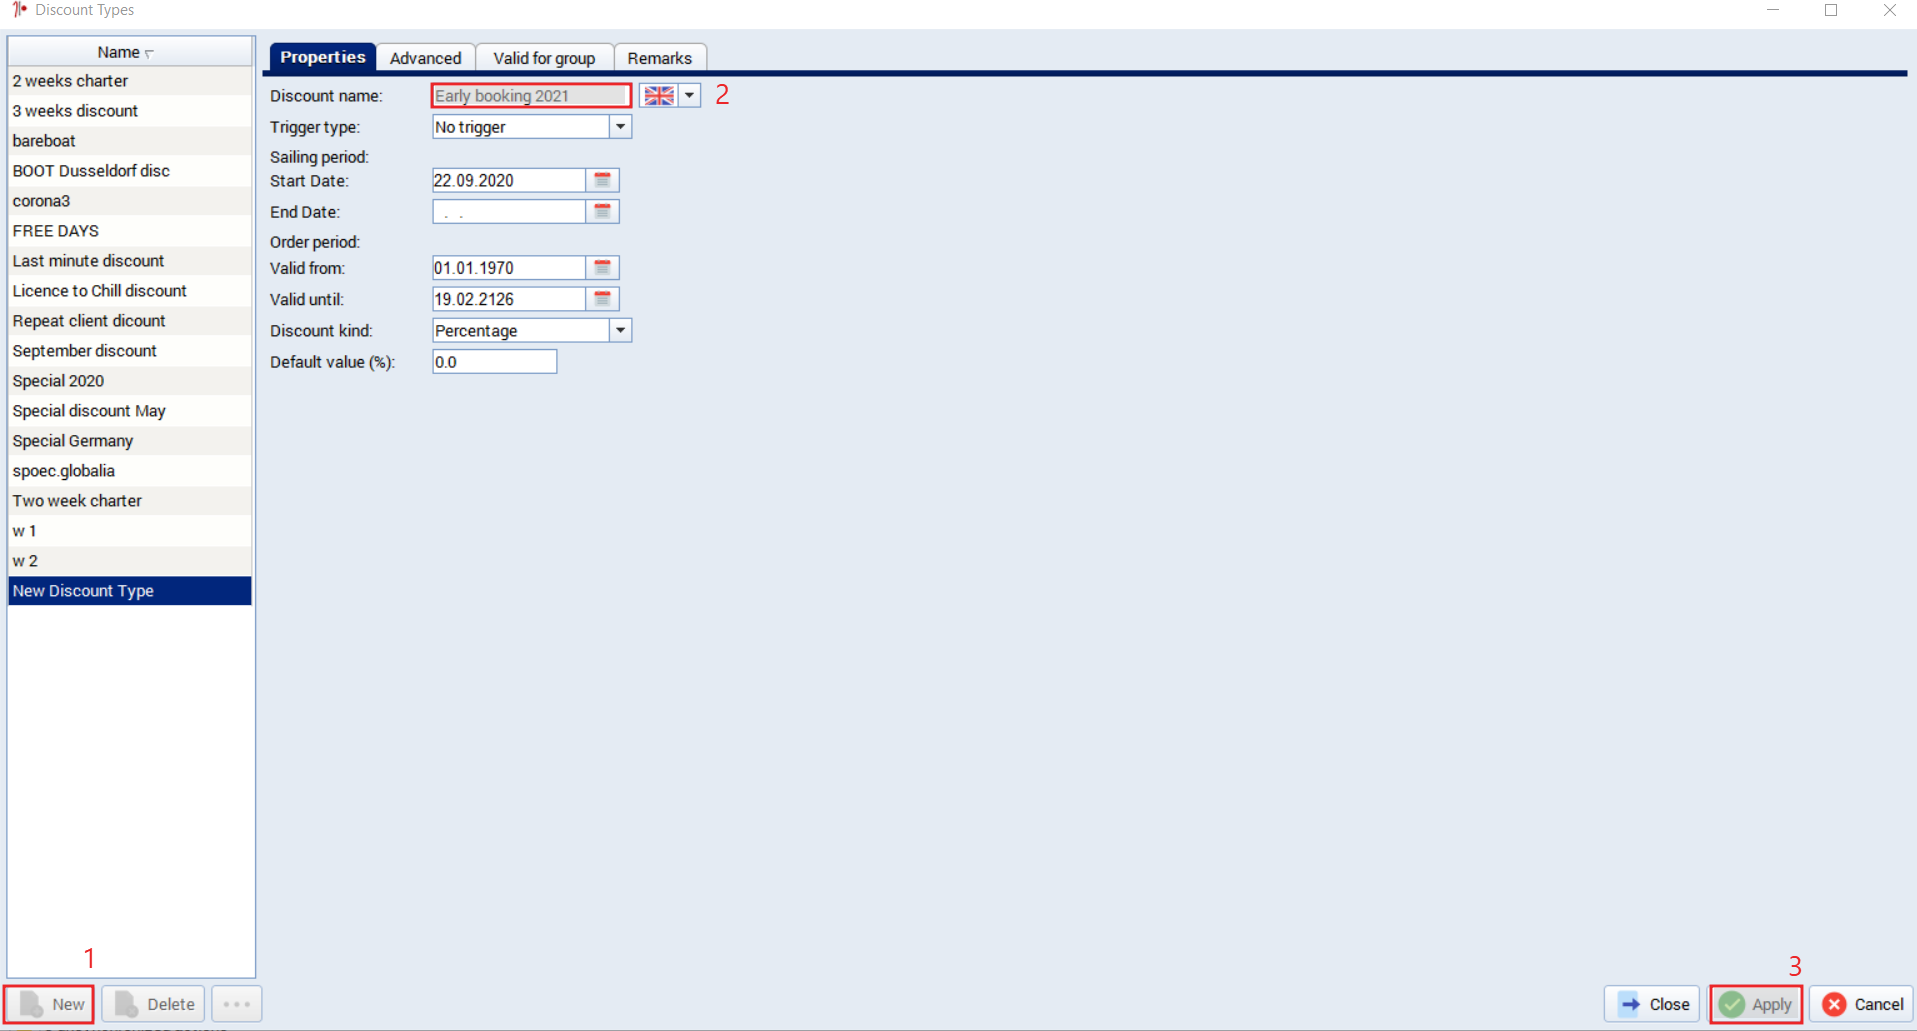This screenshot has width=1917, height=1031.
Task: Open the Trigger type dropdown
Action: 620,127
